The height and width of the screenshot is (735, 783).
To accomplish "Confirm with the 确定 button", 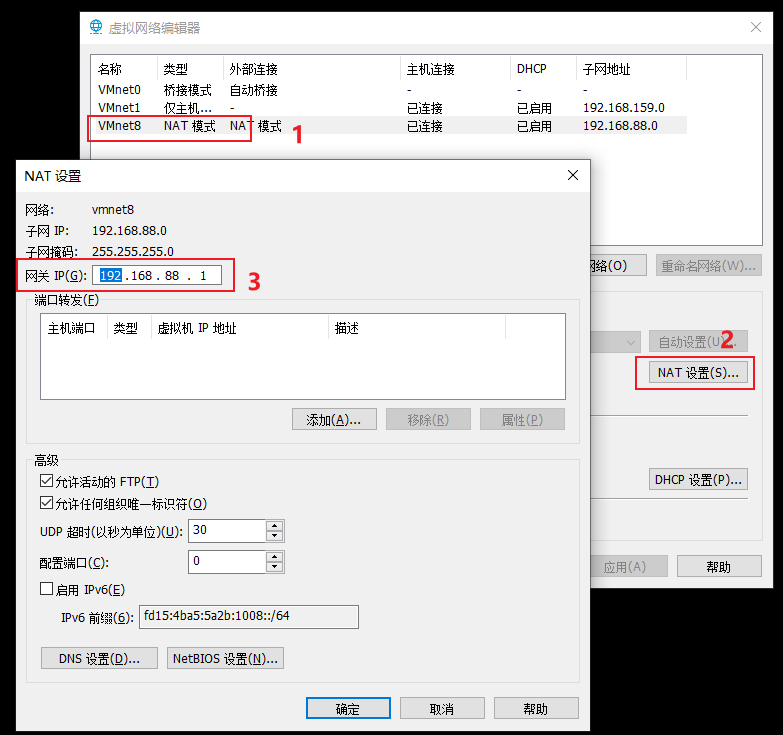I will (x=348, y=708).
